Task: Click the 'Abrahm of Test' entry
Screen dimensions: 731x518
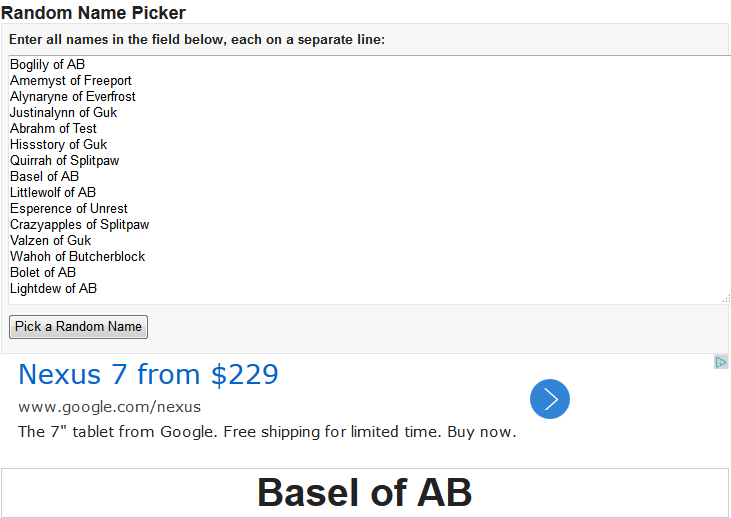Action: click(x=54, y=129)
